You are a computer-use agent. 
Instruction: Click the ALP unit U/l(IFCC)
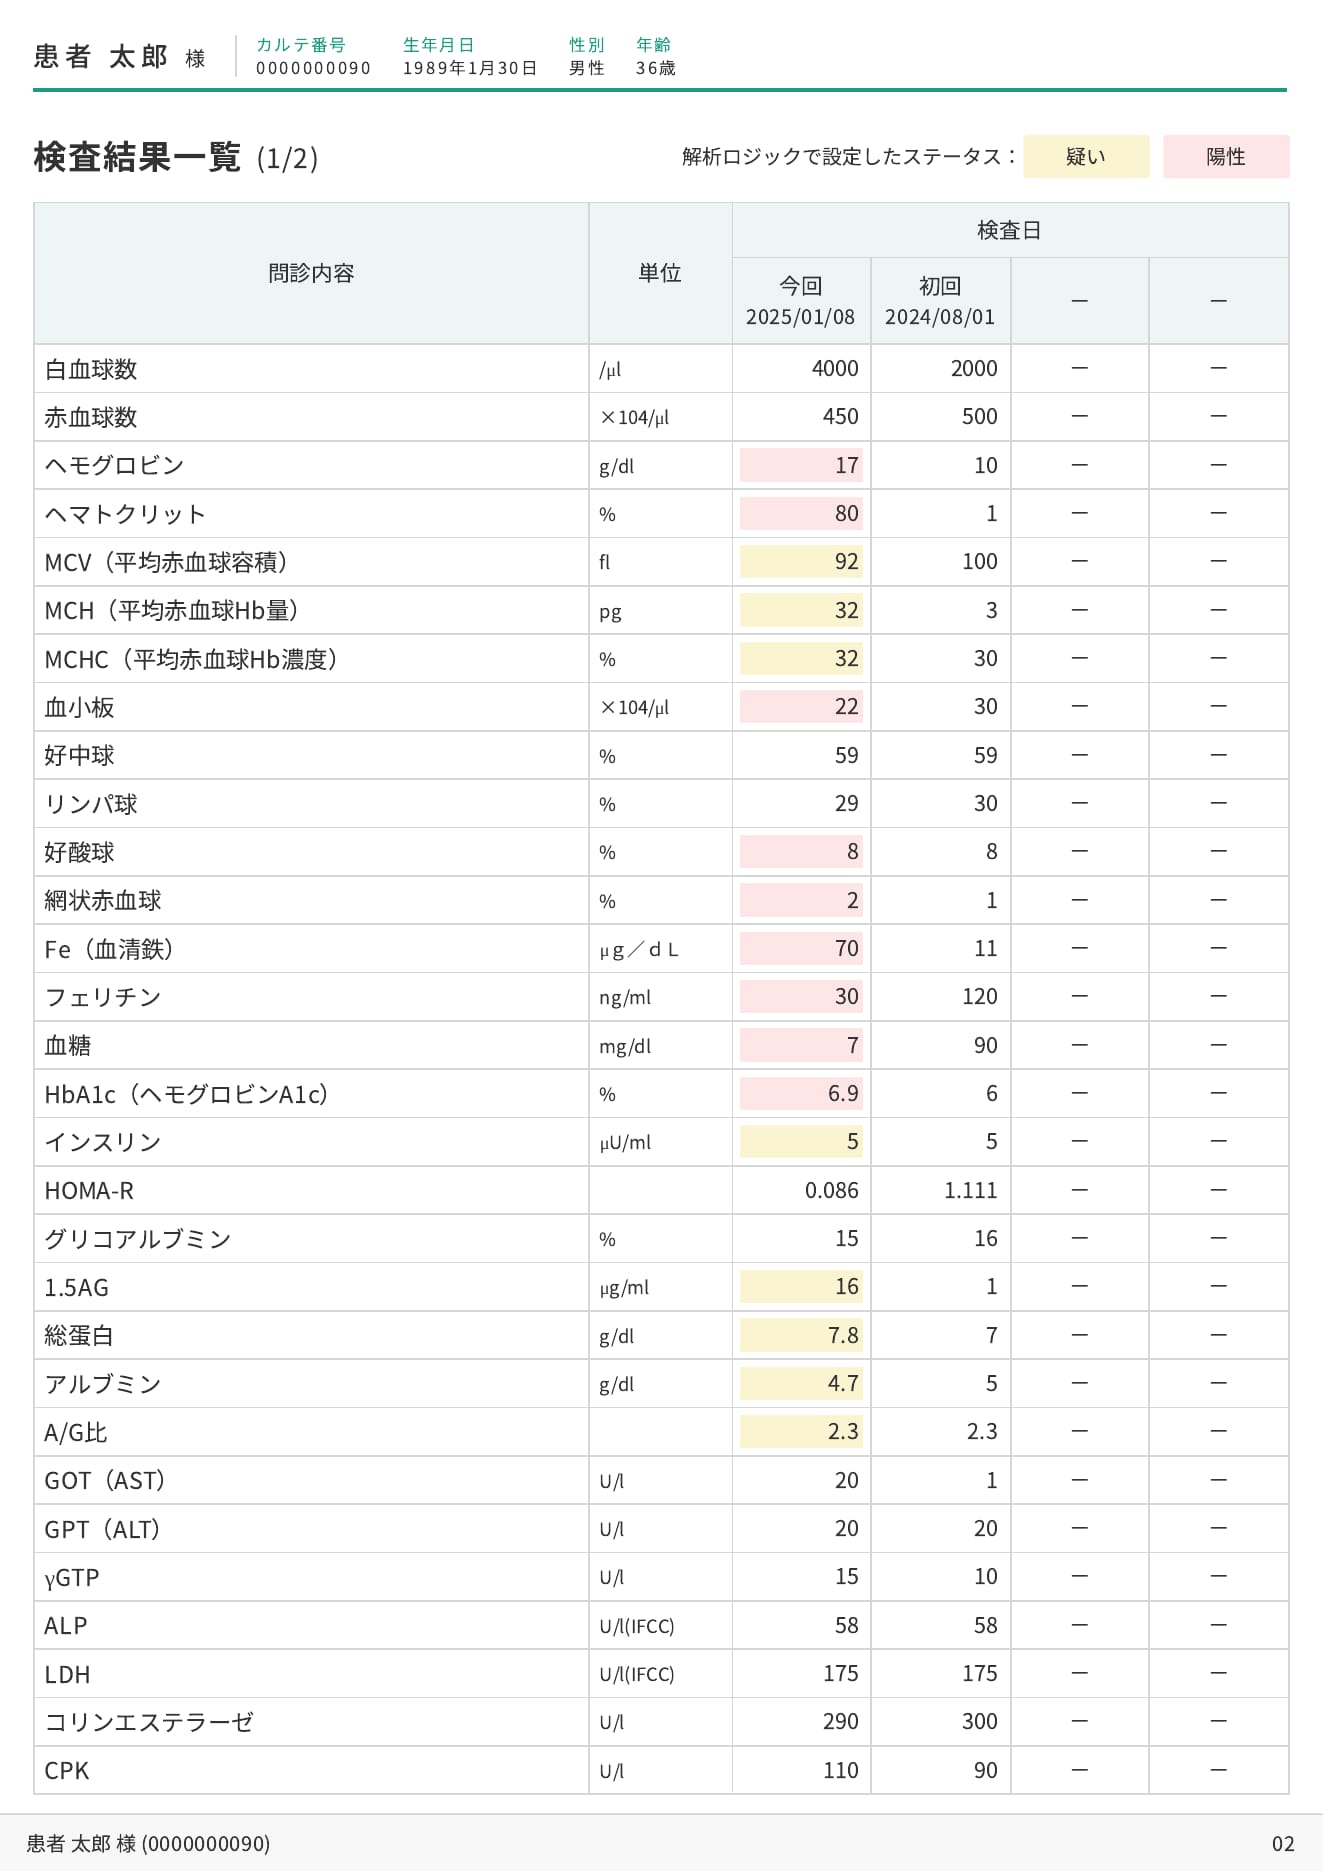click(637, 1626)
